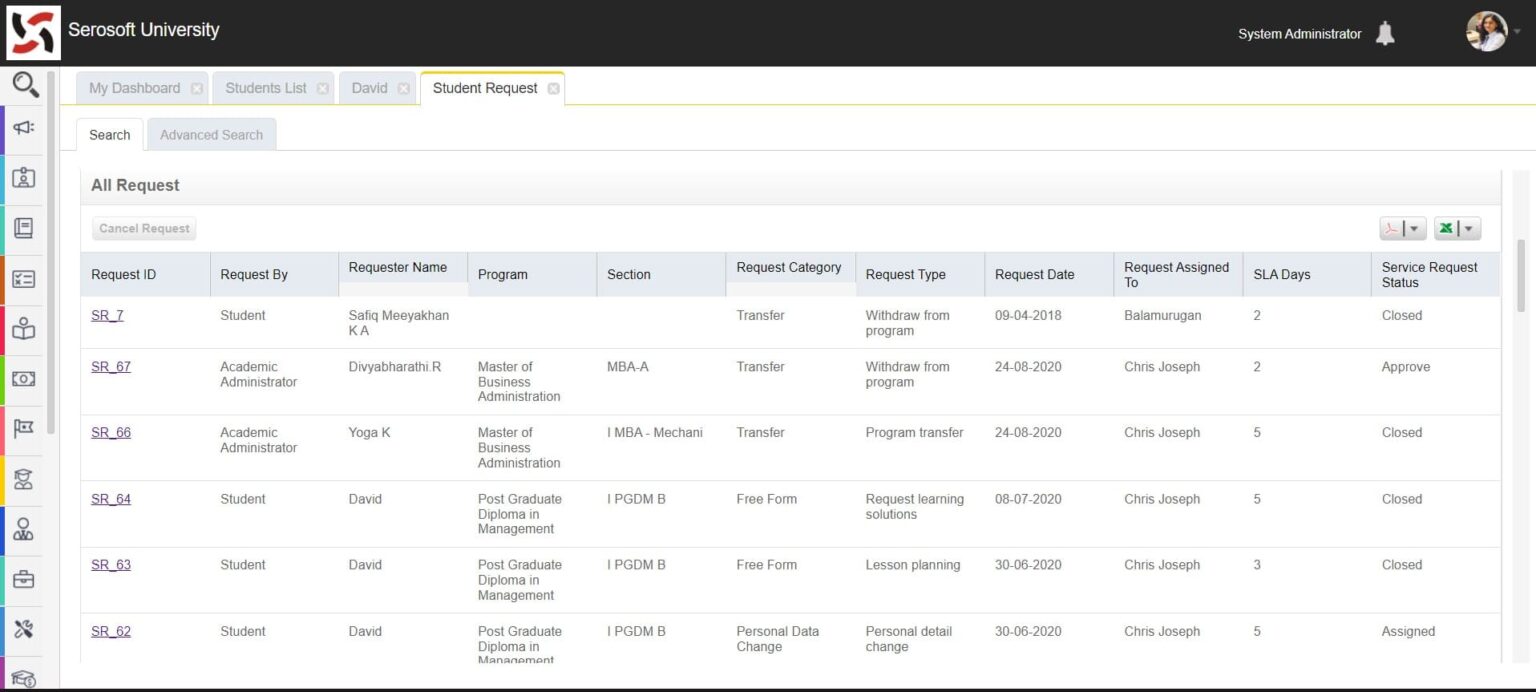Open request SR_67 link
1536x692 pixels.
click(x=110, y=366)
